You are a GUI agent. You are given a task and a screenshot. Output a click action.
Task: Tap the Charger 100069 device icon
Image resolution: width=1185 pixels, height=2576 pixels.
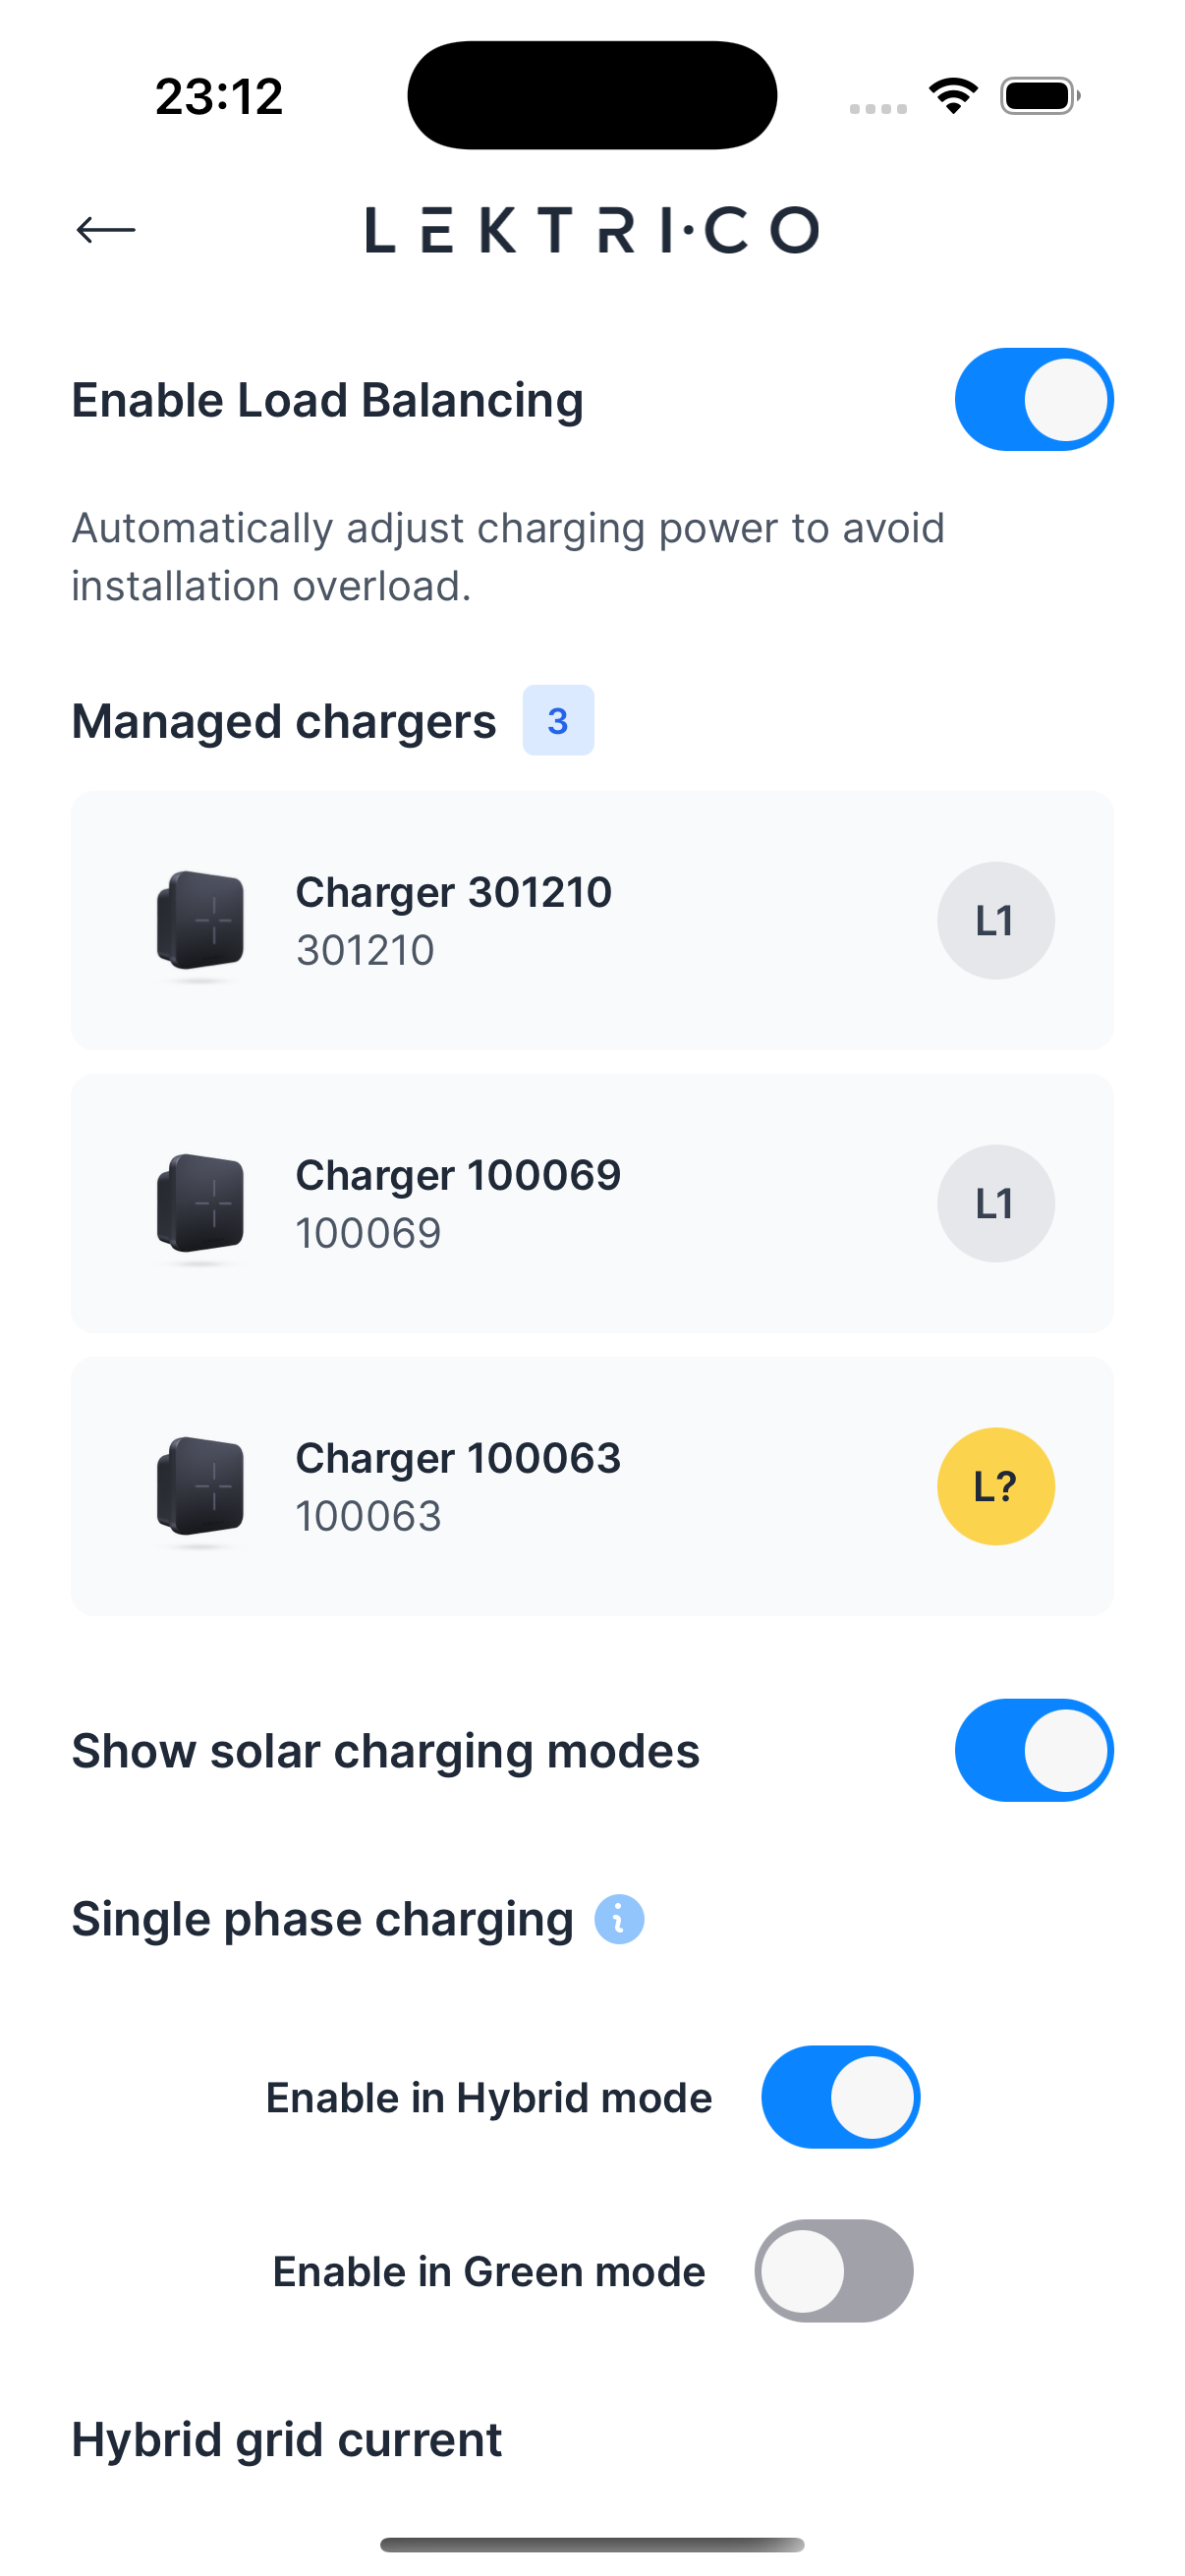[x=200, y=1203]
